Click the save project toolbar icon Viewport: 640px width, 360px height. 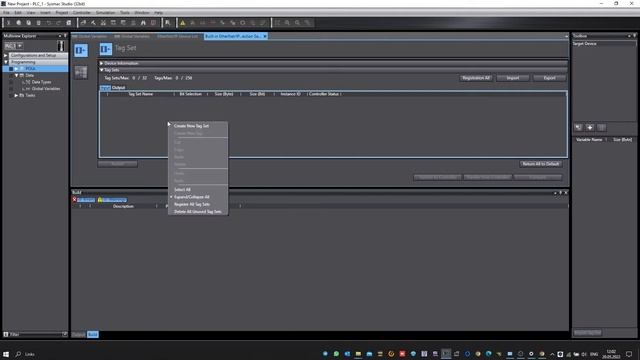[x=69, y=23]
